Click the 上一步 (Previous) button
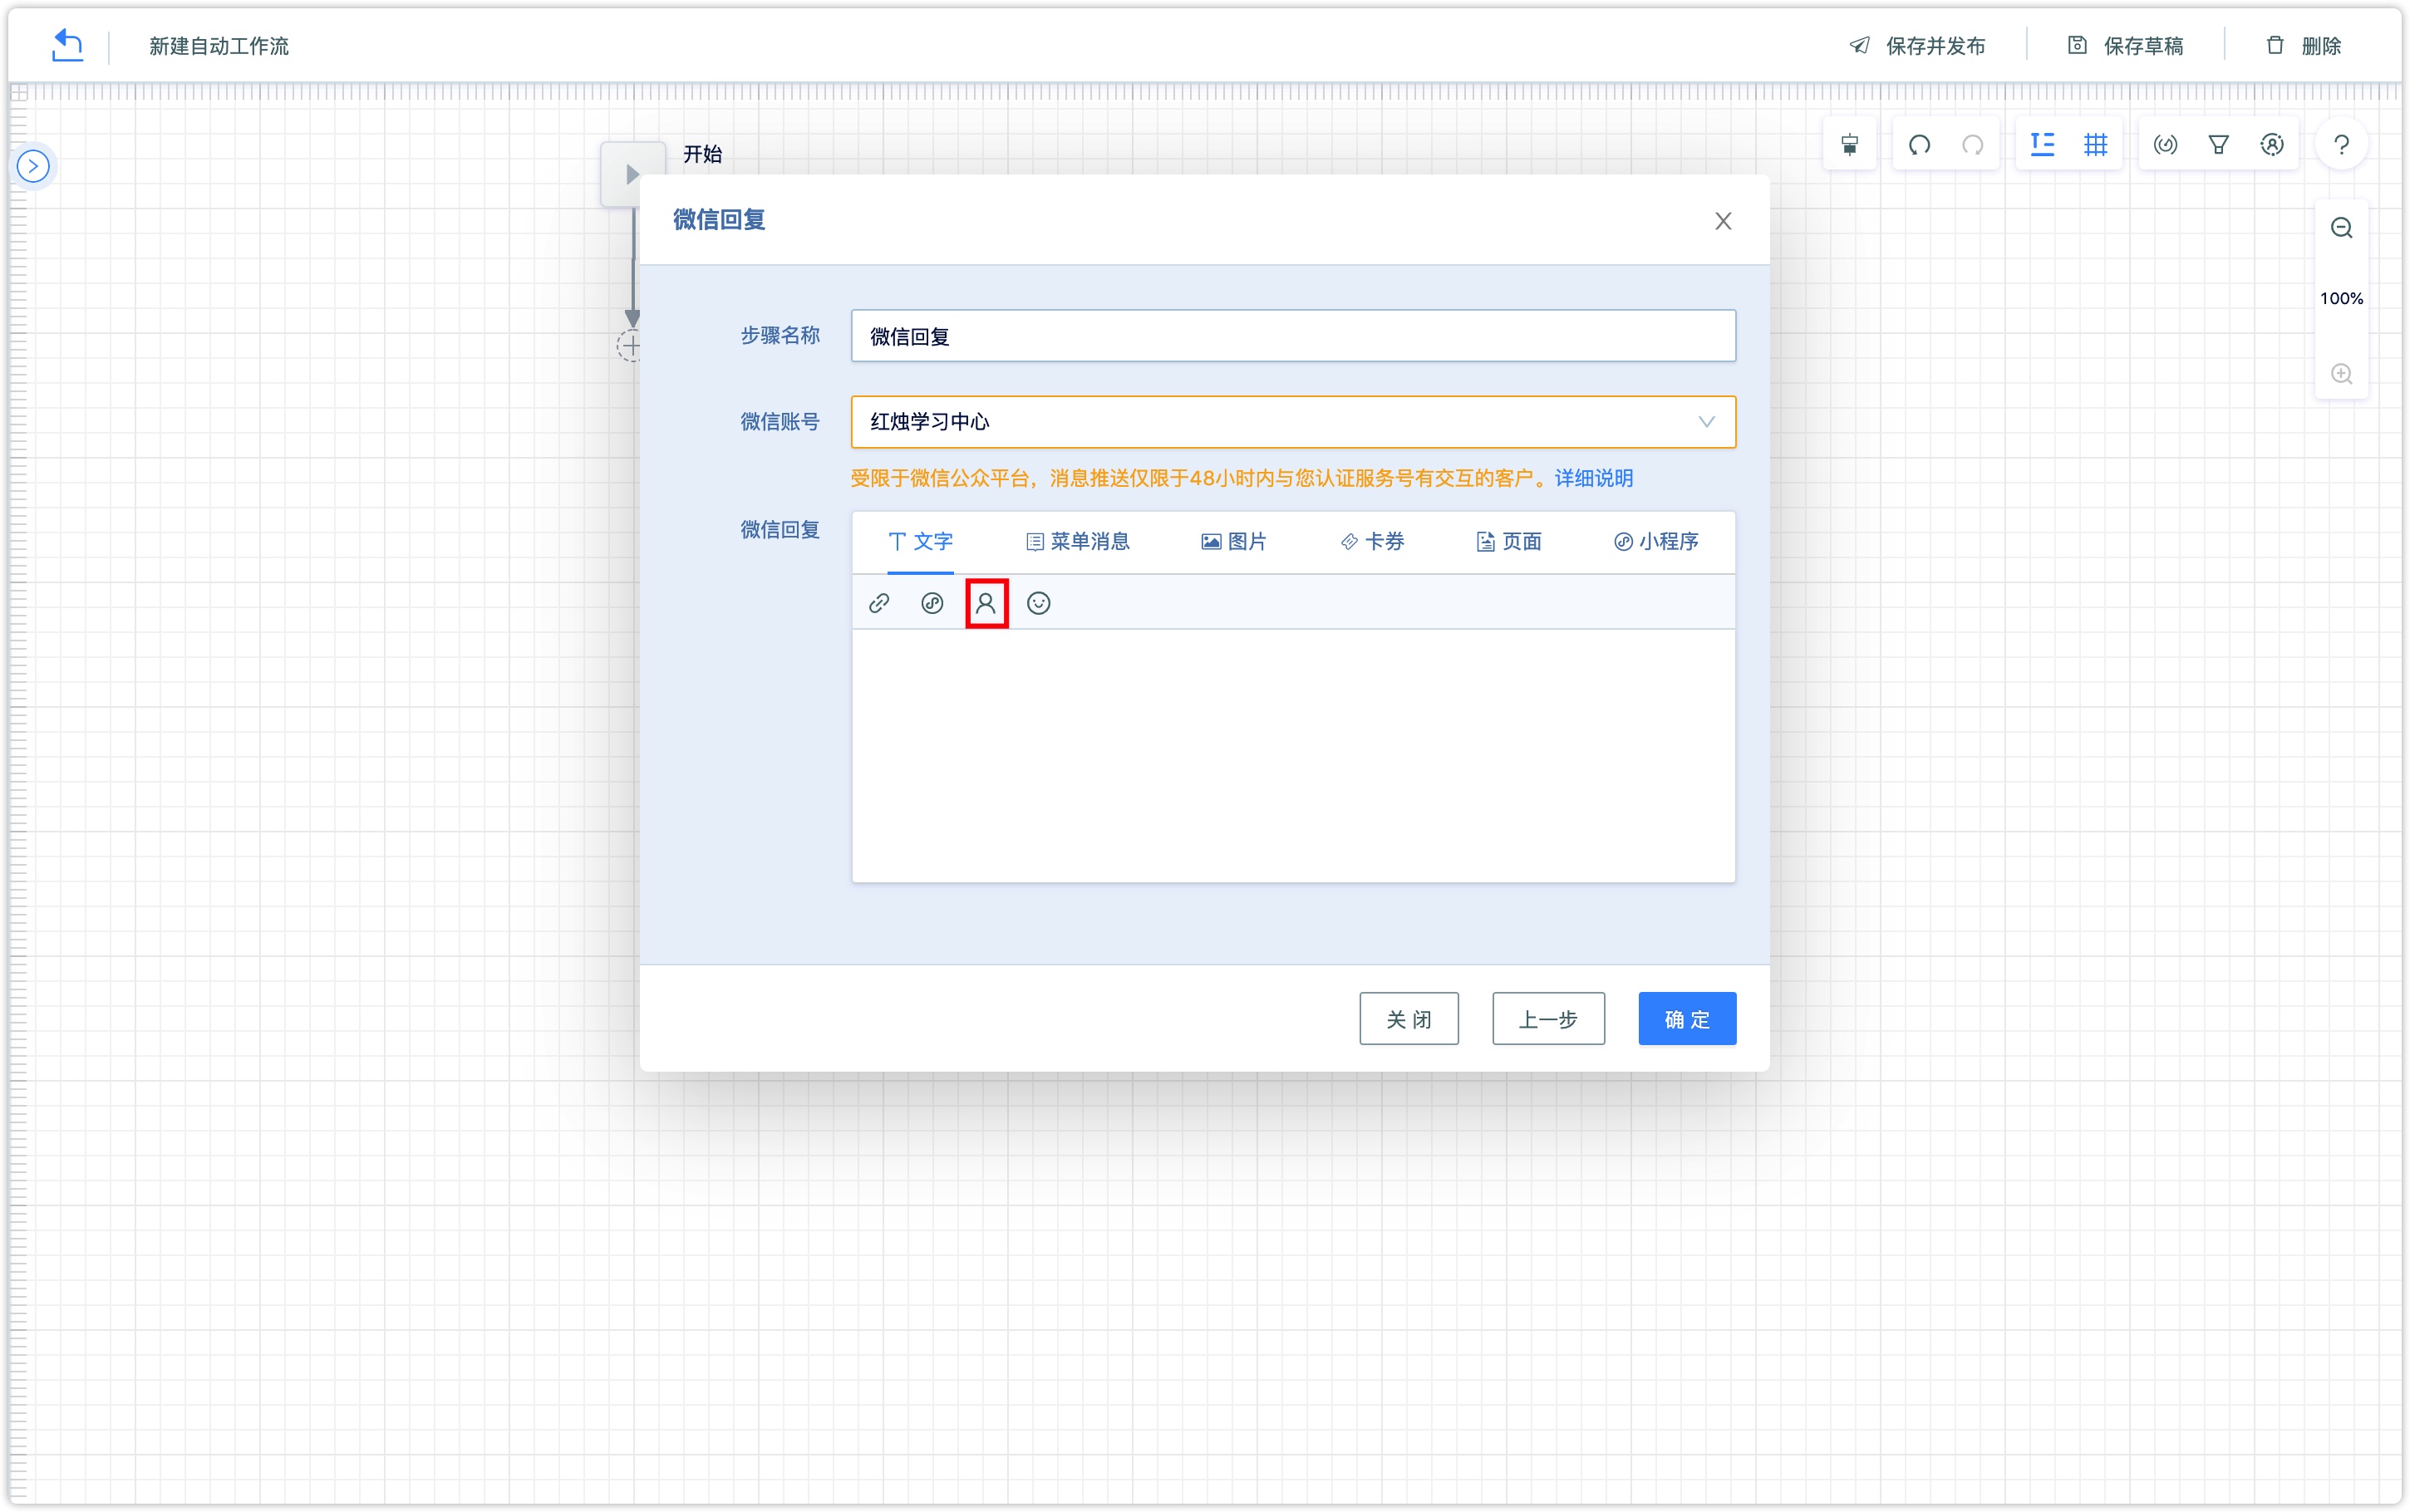Screen dimensions: 2410x1512 tap(1548, 1018)
